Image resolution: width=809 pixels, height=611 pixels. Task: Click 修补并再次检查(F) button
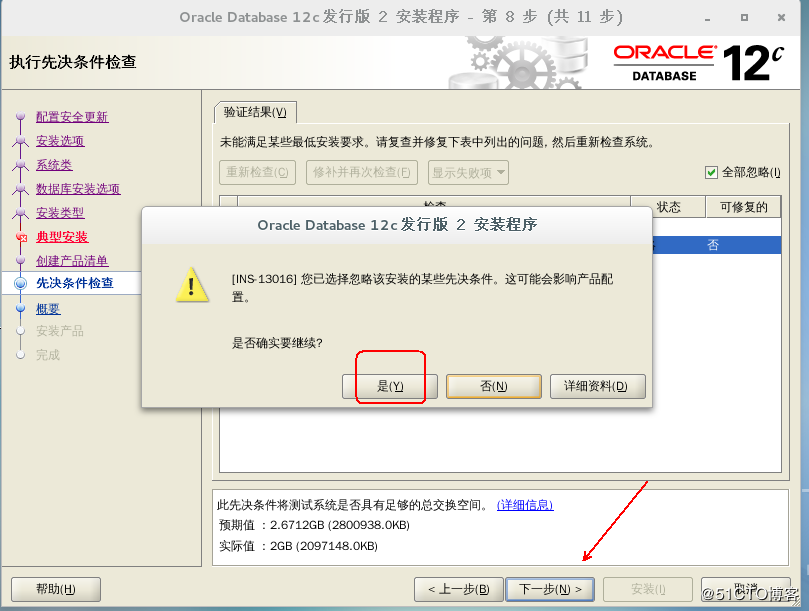coord(362,172)
